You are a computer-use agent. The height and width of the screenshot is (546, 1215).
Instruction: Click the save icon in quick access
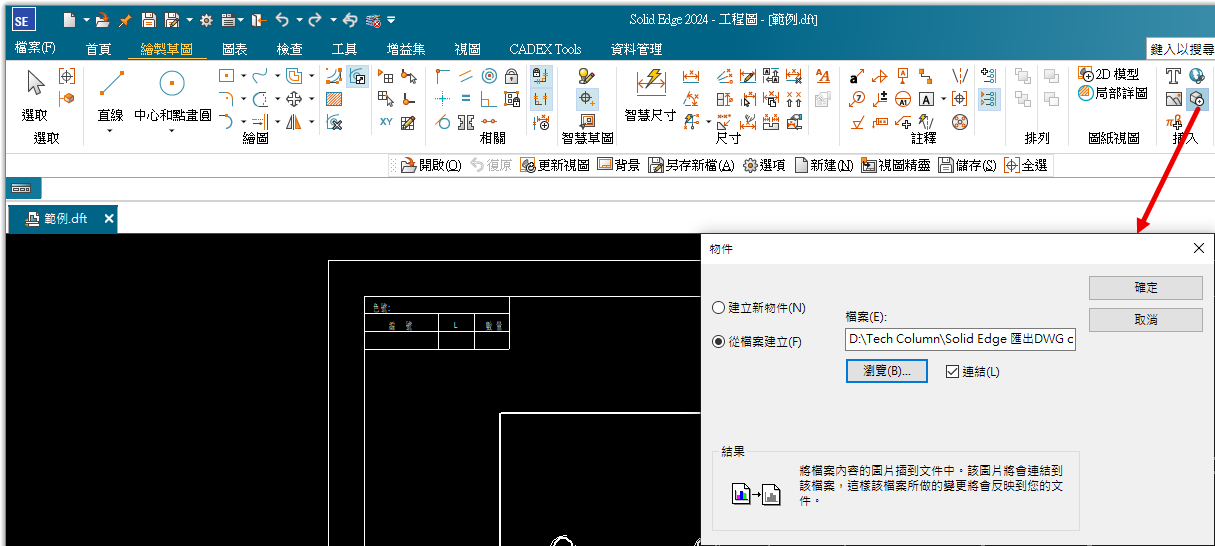coord(148,19)
